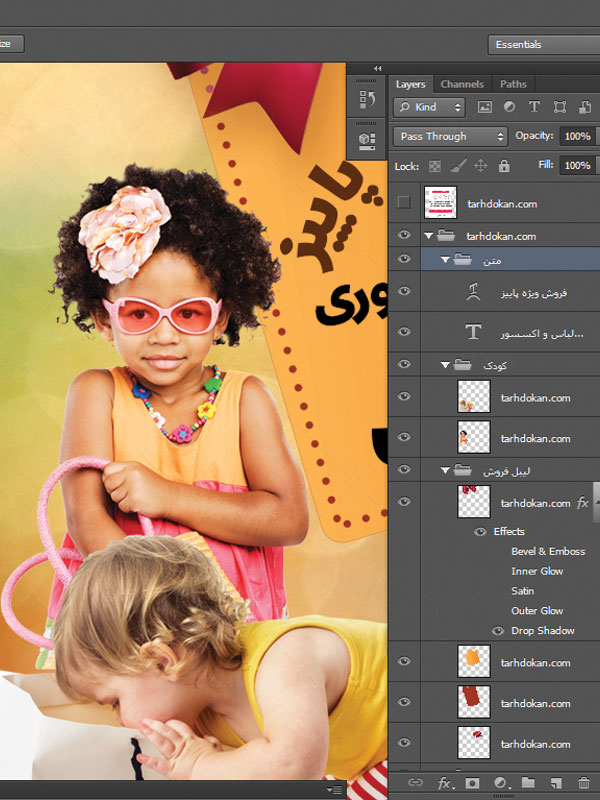Lock all with the padlock icon
This screenshot has height=800, width=600.
(504, 166)
